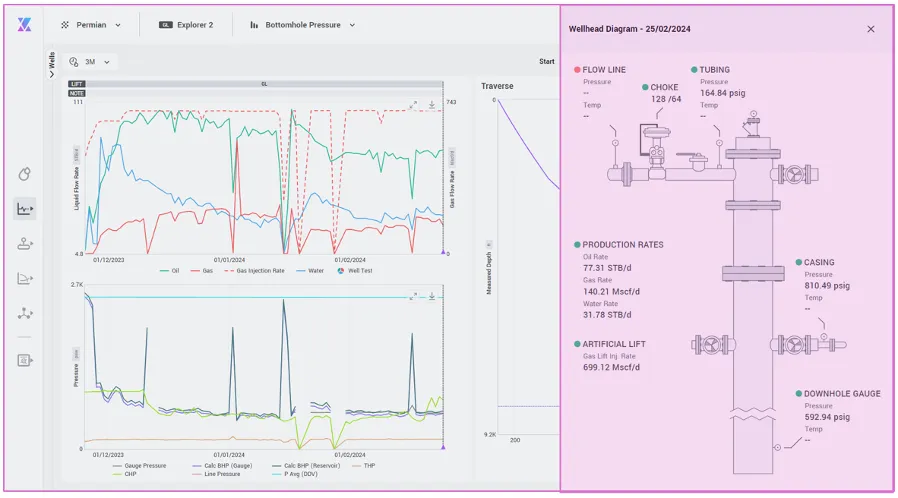Viewport: 898px width, 498px height.
Task: Open the 3M time range dropdown
Action: pyautogui.click(x=89, y=62)
